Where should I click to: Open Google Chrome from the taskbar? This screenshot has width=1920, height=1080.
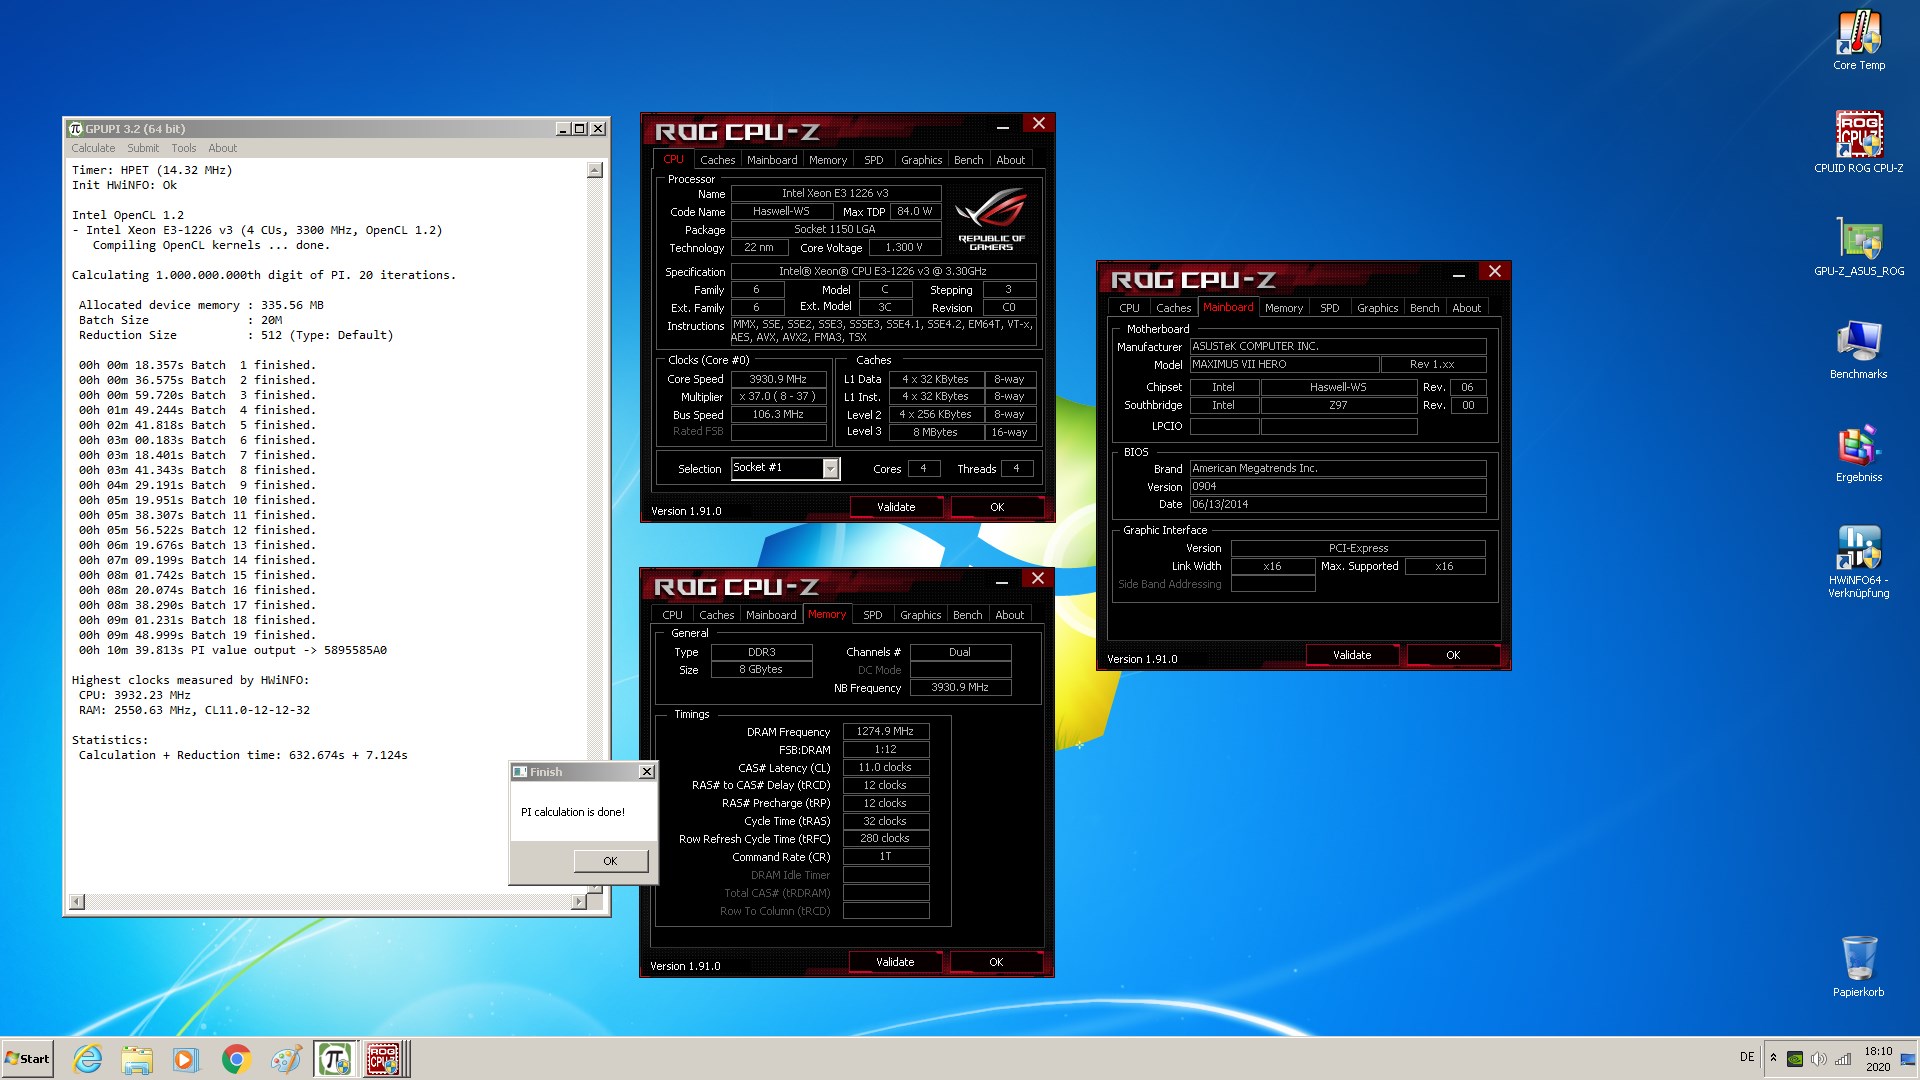236,1059
